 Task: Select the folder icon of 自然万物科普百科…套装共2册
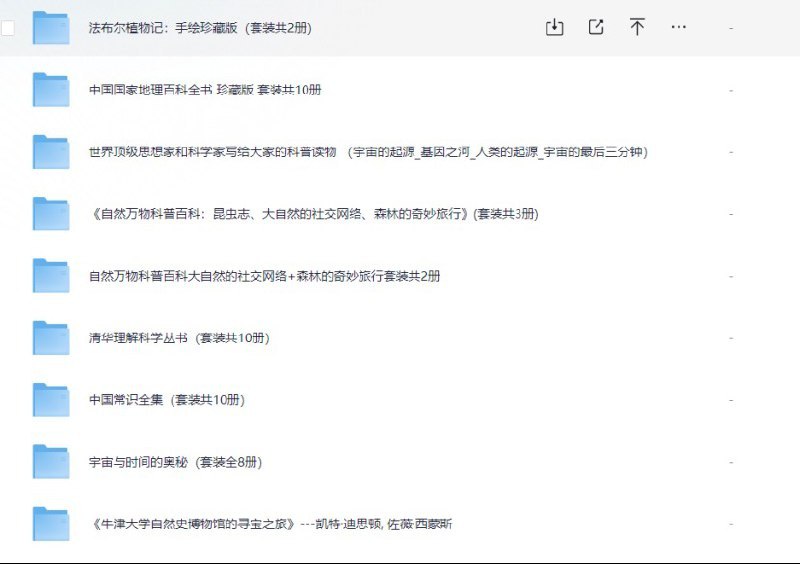[51, 276]
